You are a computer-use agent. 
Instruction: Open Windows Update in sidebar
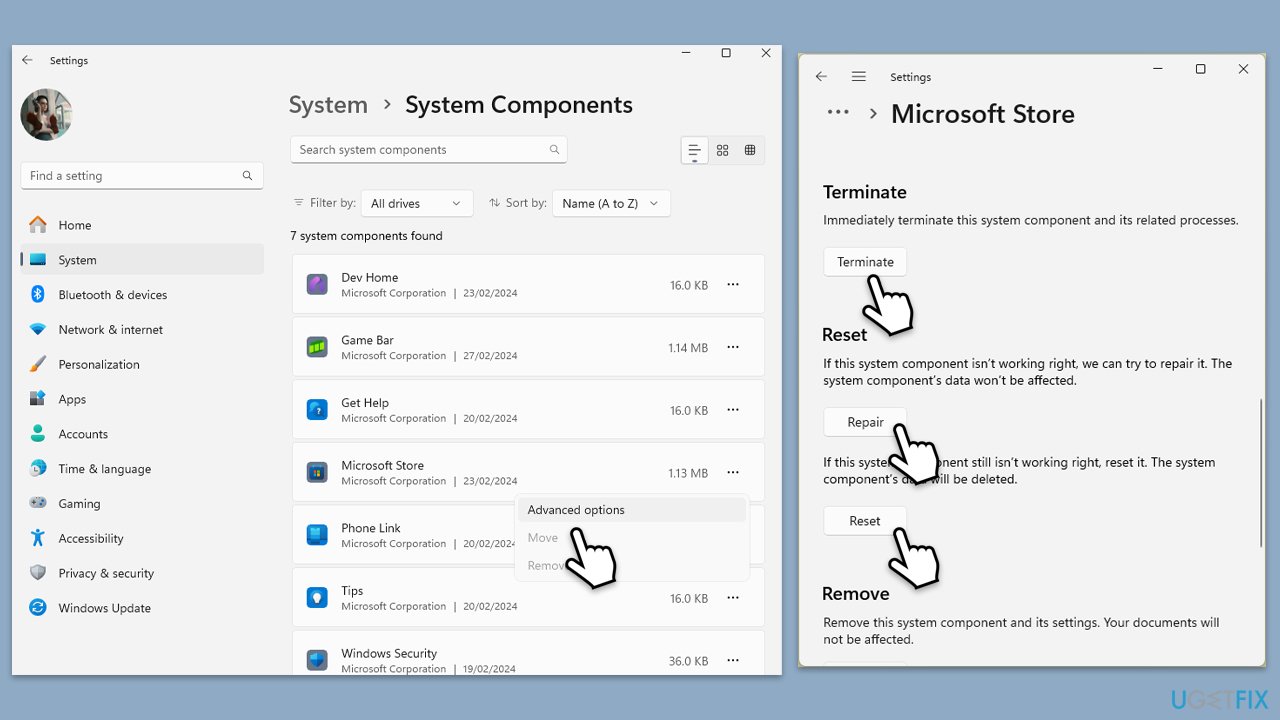104,608
